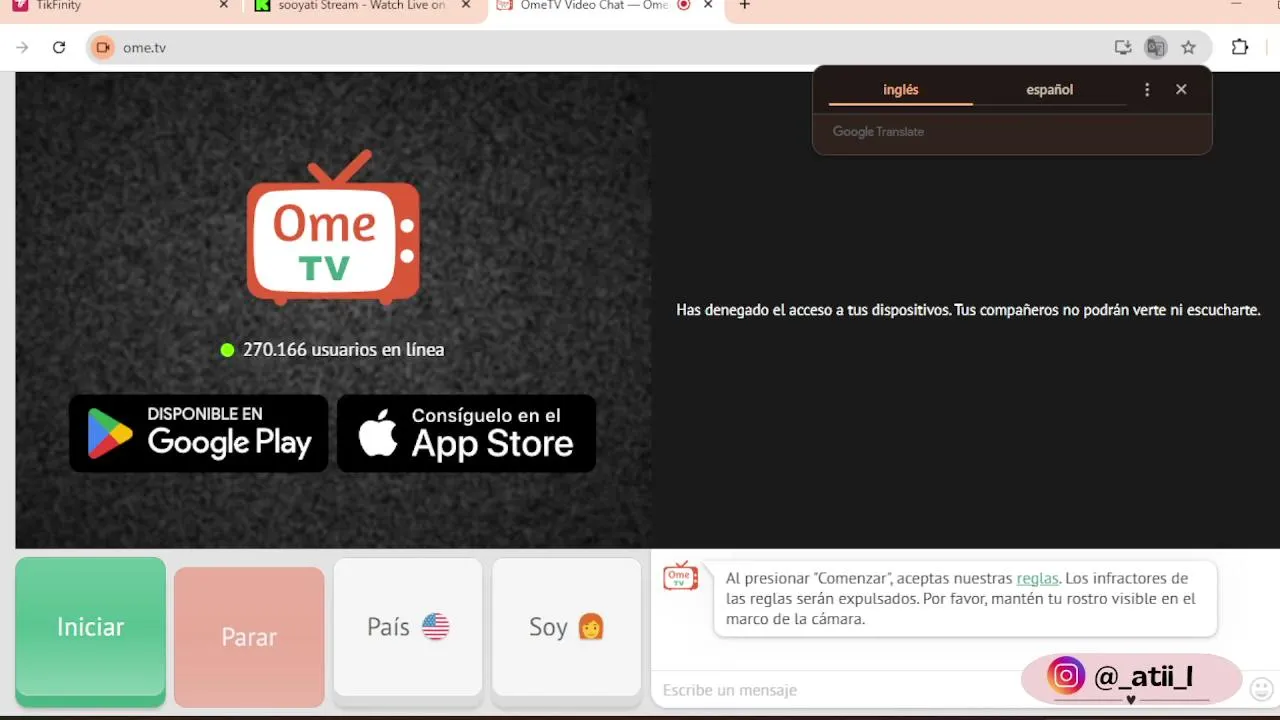Click the 270.166 usuarios en línea text

343,350
